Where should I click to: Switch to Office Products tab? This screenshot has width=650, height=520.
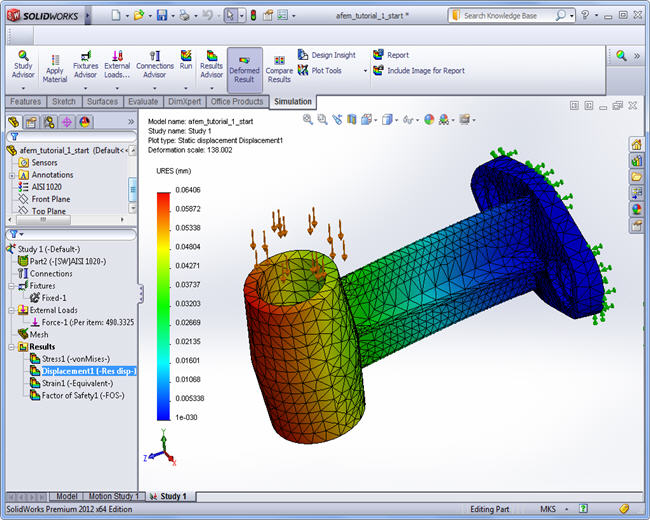237,102
